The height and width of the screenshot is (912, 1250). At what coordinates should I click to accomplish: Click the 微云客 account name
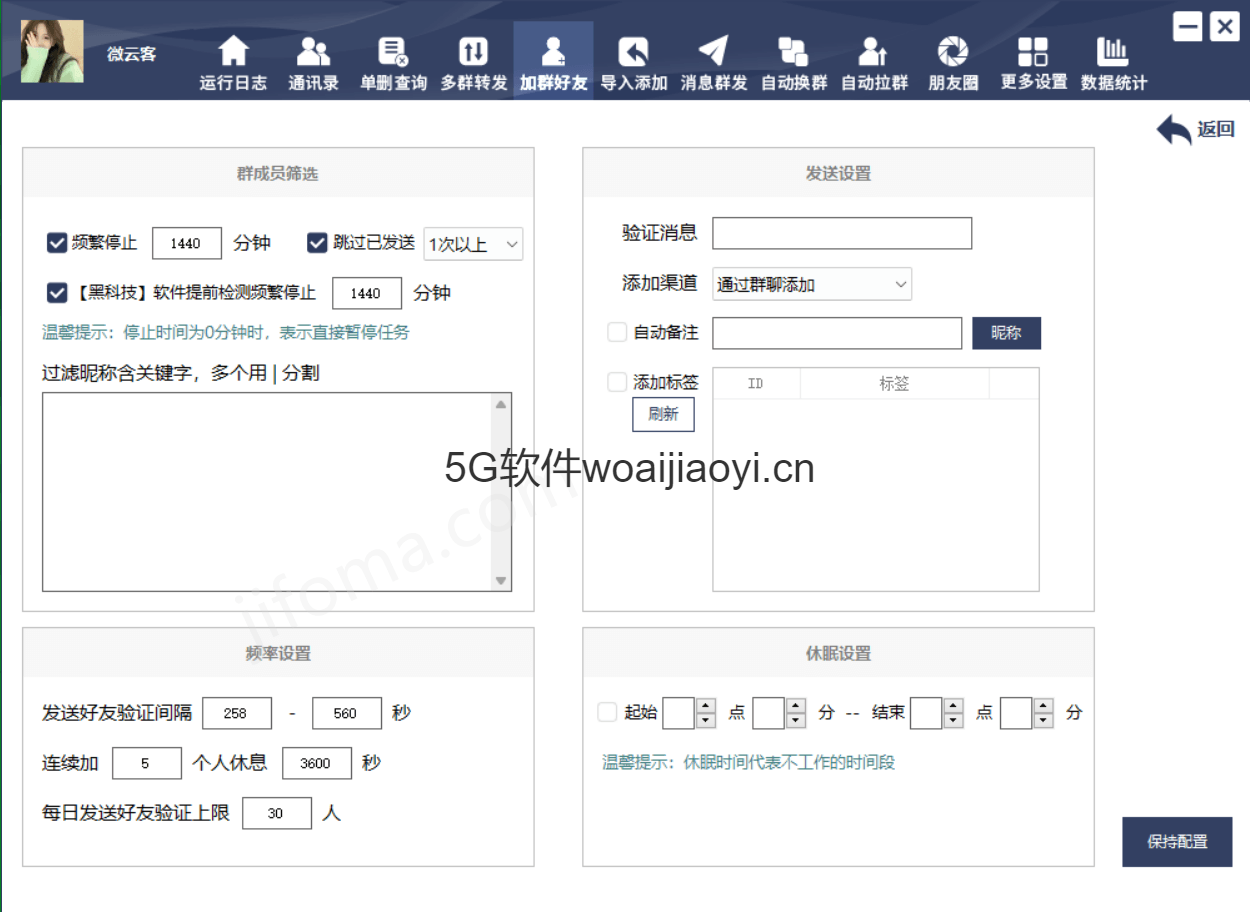point(132,54)
